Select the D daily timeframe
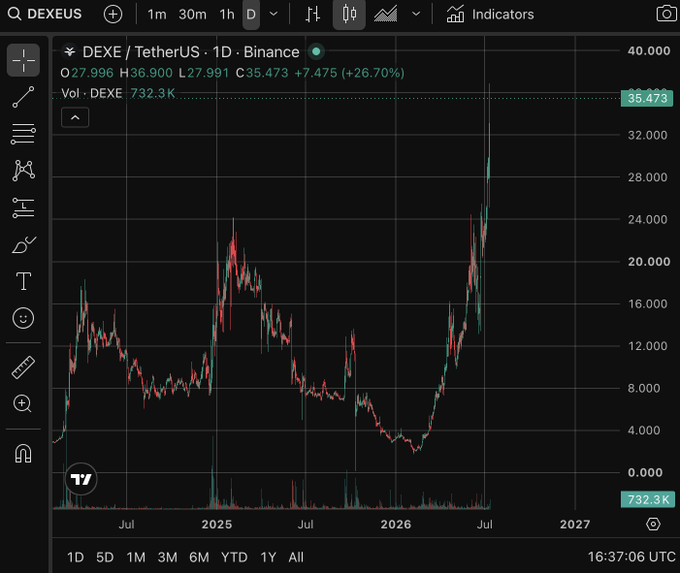The image size is (680, 573). pyautogui.click(x=251, y=14)
